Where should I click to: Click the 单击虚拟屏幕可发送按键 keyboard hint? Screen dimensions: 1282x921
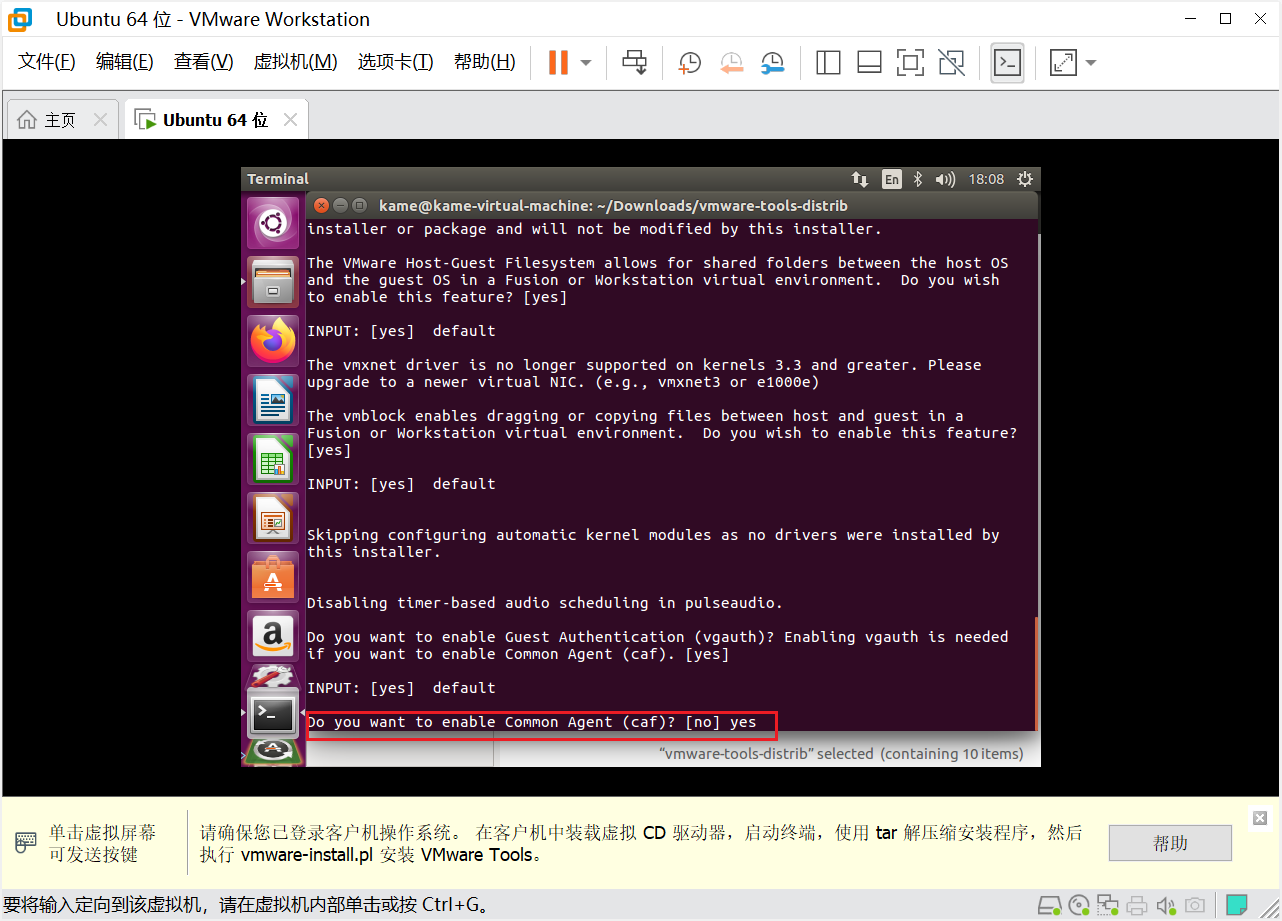pos(102,843)
